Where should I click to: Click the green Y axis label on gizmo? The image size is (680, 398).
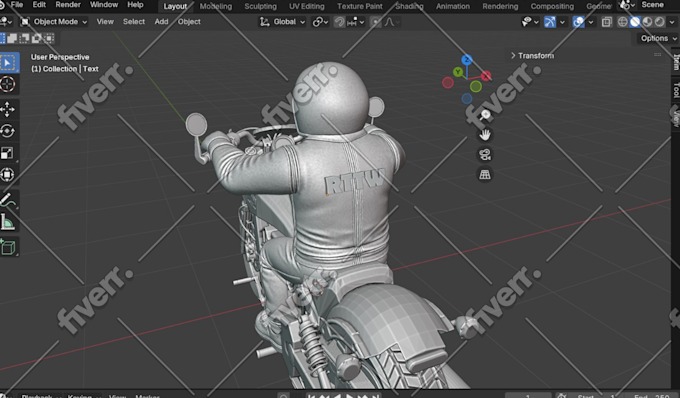(458, 72)
